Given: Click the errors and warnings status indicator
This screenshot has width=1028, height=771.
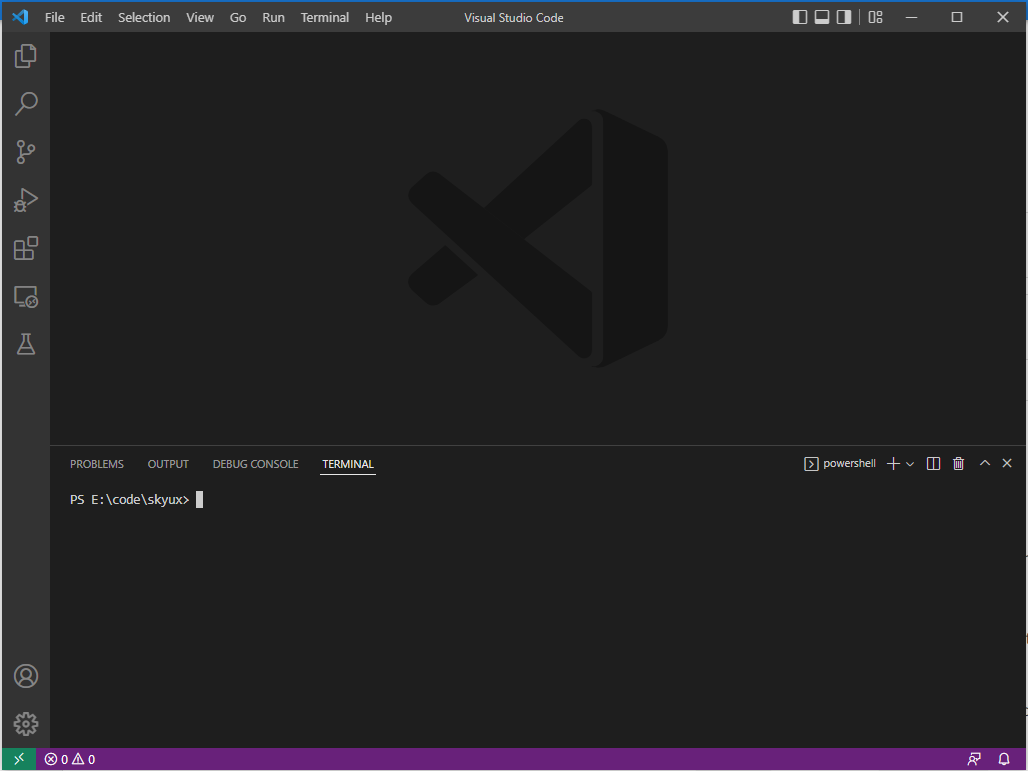Looking at the screenshot, I should point(70,760).
